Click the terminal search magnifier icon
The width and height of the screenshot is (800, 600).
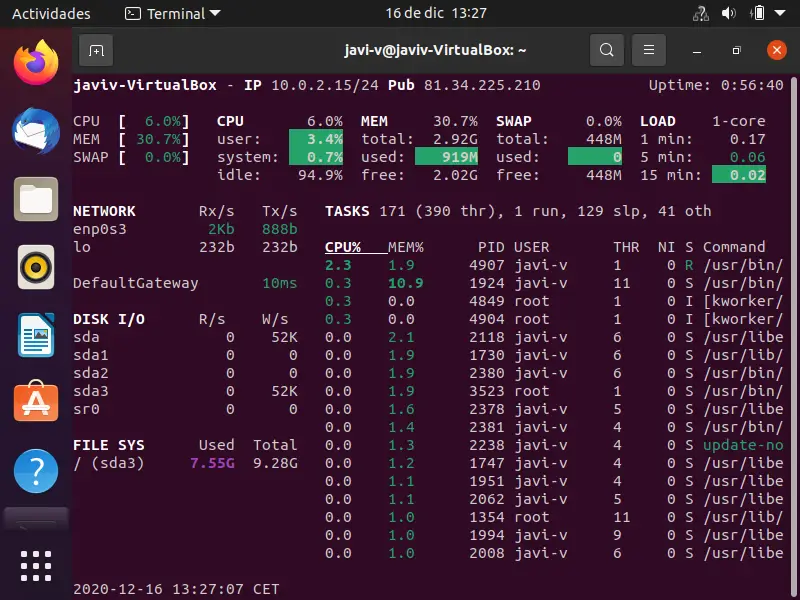tap(606, 50)
